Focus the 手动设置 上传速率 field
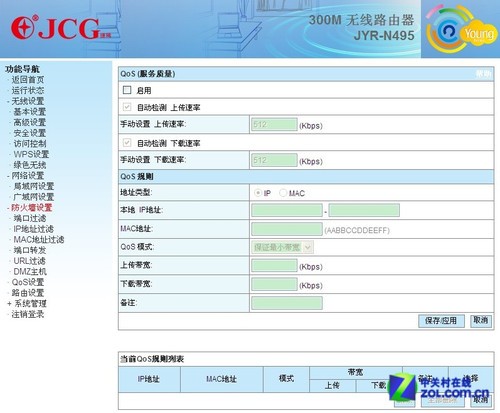This screenshot has width=500, height=413. [274, 125]
